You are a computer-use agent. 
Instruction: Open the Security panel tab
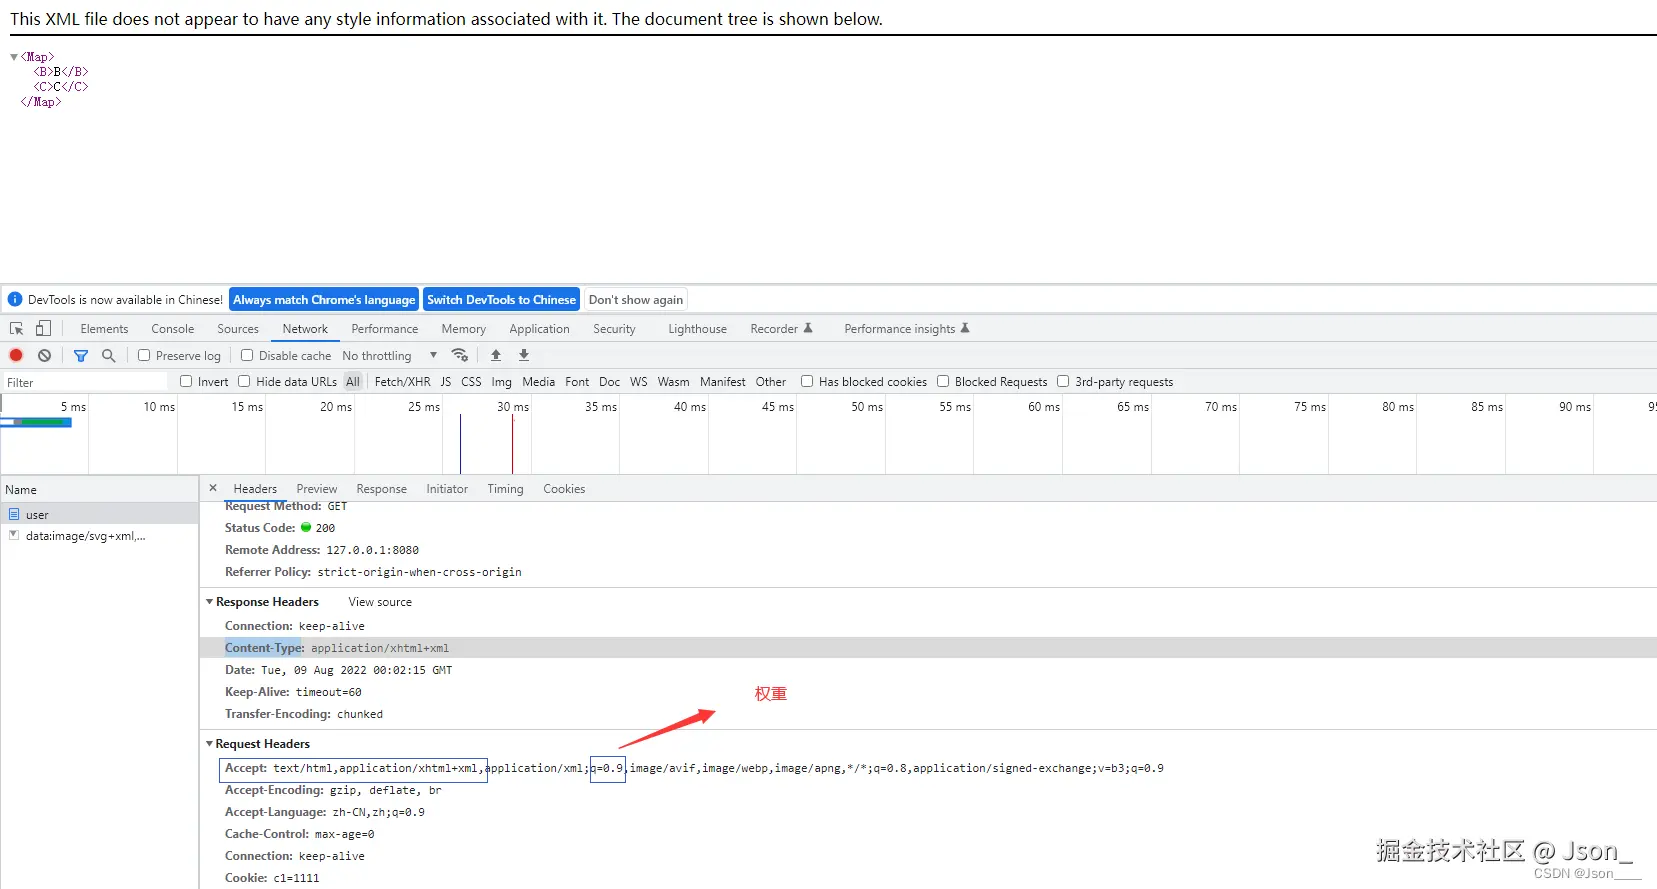(x=614, y=329)
